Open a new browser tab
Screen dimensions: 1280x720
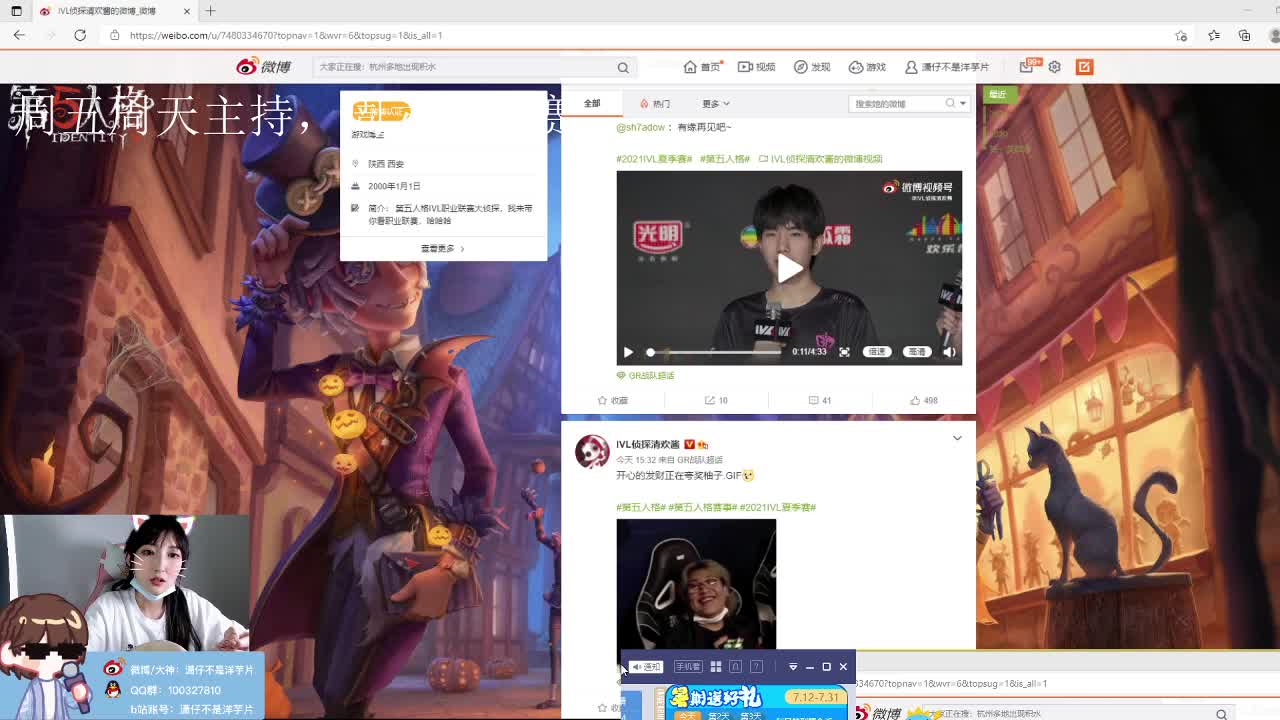pos(210,11)
